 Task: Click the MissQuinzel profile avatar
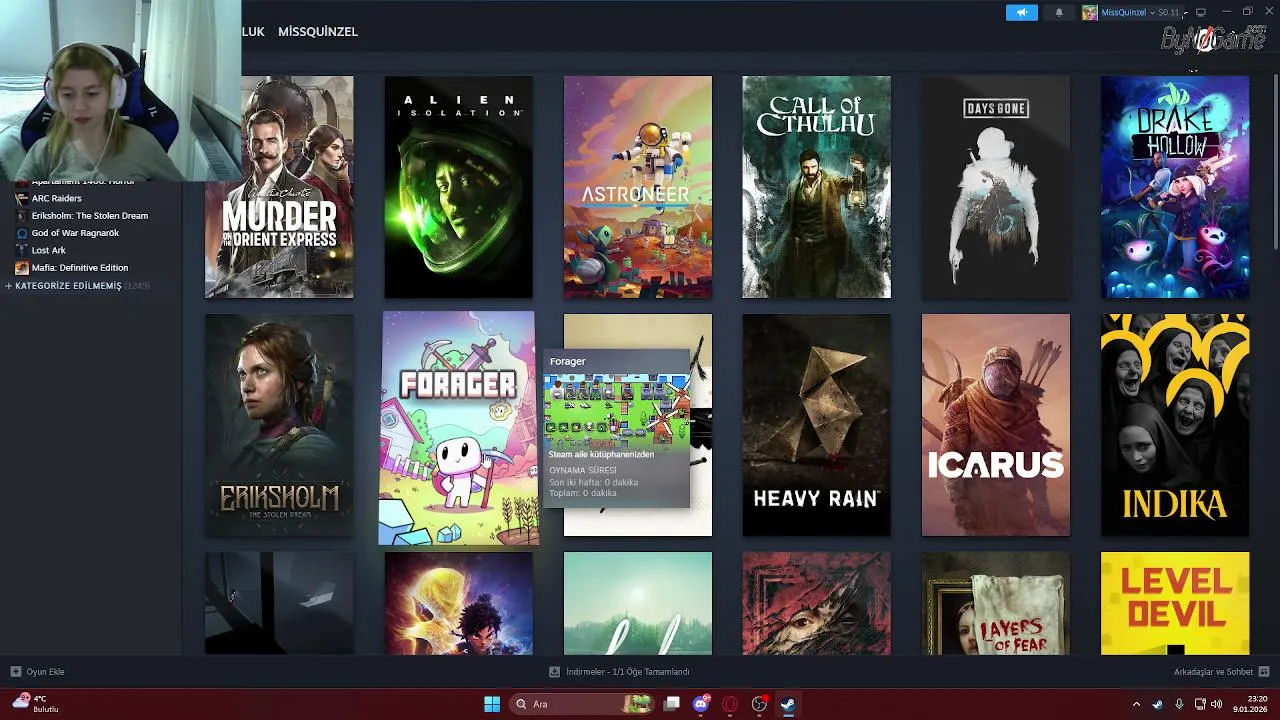tap(1090, 13)
